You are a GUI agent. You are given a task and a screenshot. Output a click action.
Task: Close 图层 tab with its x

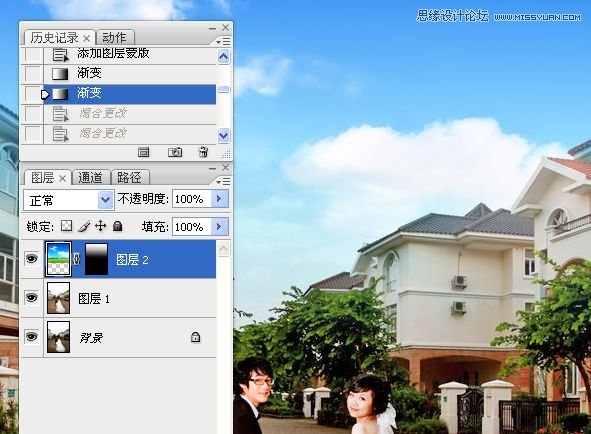point(63,178)
